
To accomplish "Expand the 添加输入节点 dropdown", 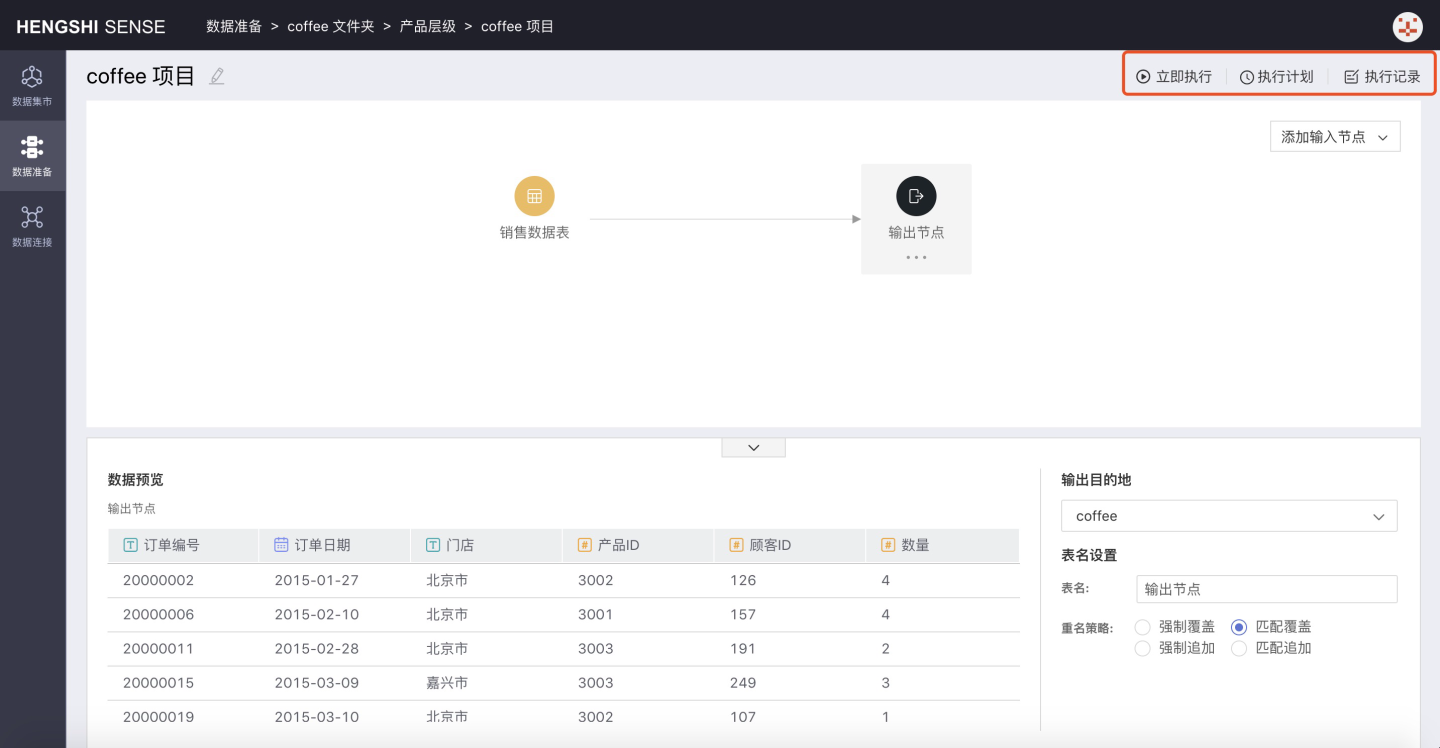I will tap(1335, 137).
